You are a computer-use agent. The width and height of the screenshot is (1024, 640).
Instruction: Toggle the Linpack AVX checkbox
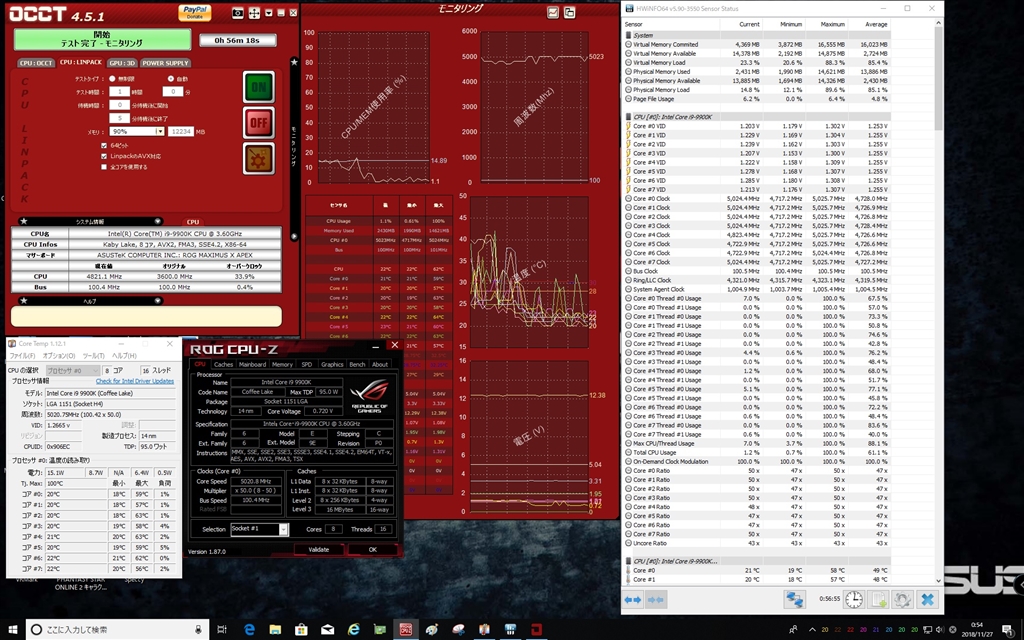click(x=104, y=156)
